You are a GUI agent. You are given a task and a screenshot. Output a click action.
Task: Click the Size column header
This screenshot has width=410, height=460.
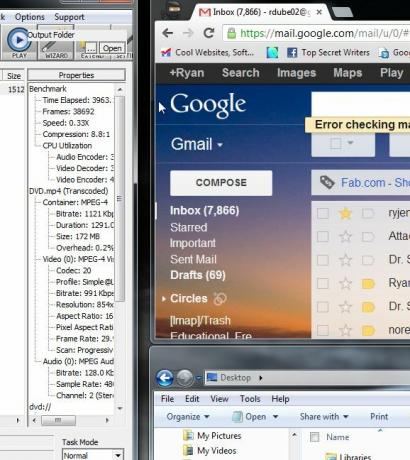coord(14,76)
